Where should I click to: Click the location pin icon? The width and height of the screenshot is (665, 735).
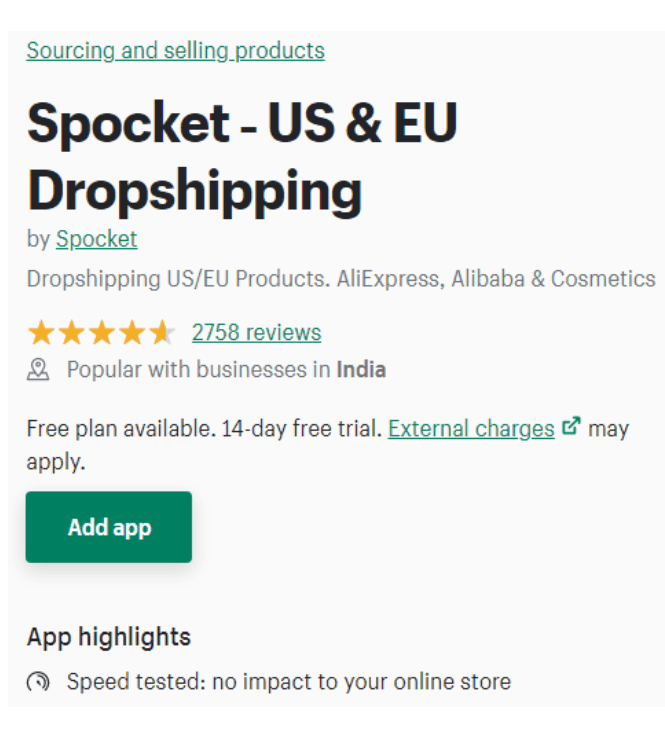coord(38,370)
